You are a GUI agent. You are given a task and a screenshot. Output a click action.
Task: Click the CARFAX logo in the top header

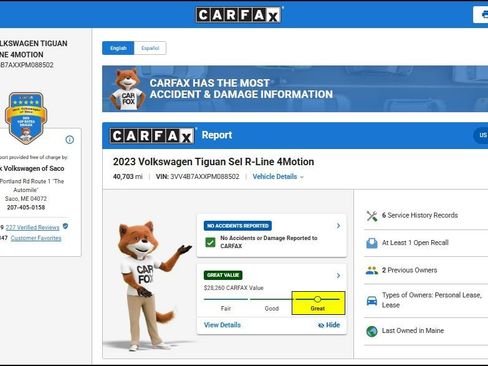[x=238, y=15]
